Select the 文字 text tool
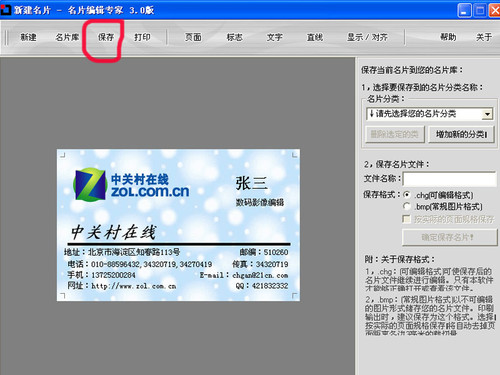500x375 pixels. [x=275, y=37]
